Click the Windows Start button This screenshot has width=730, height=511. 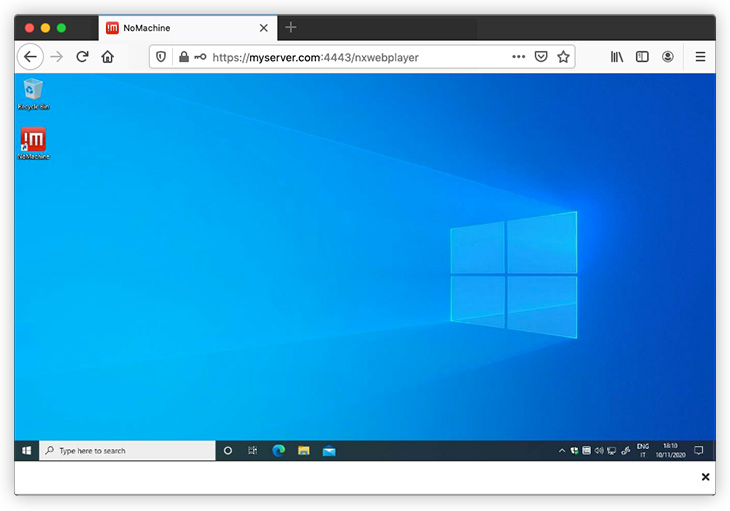point(26,451)
